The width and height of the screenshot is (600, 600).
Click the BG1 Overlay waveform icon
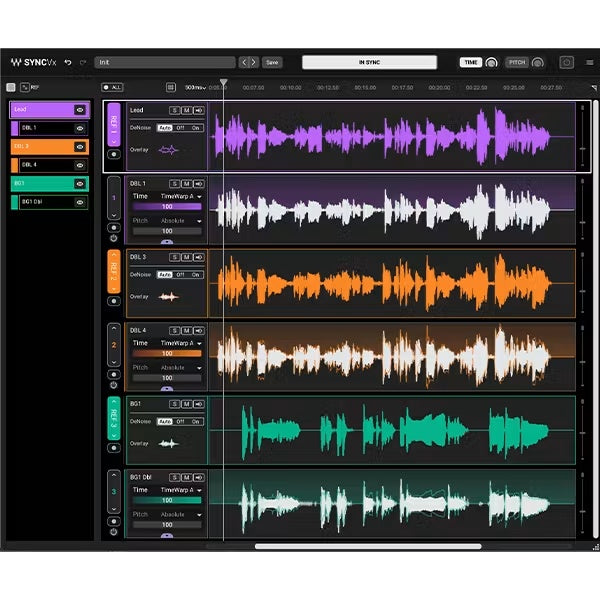tap(168, 443)
